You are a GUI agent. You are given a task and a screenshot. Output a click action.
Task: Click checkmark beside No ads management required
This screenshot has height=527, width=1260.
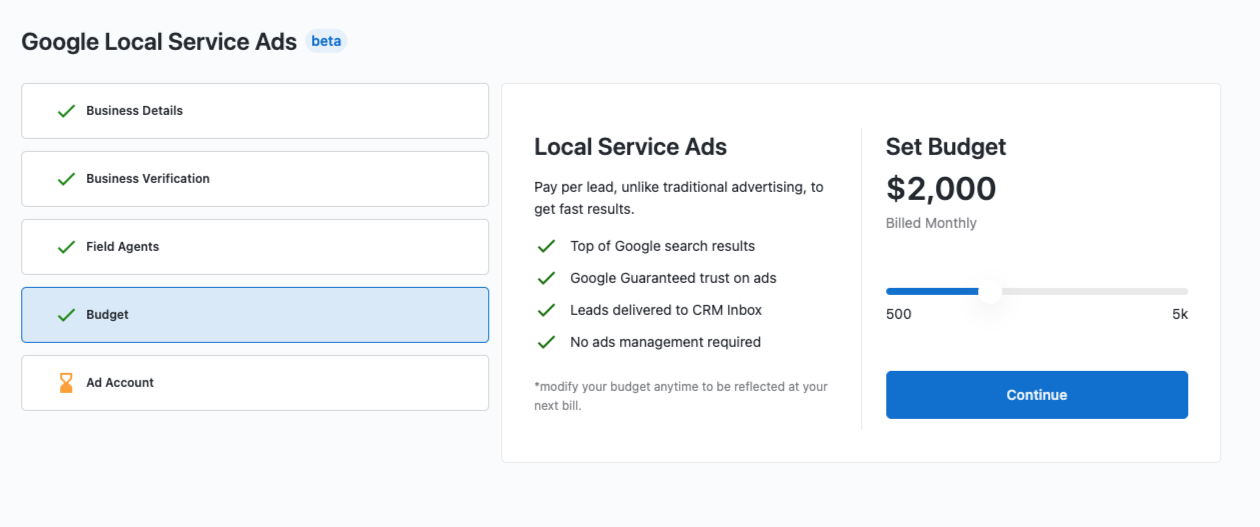[546, 342]
